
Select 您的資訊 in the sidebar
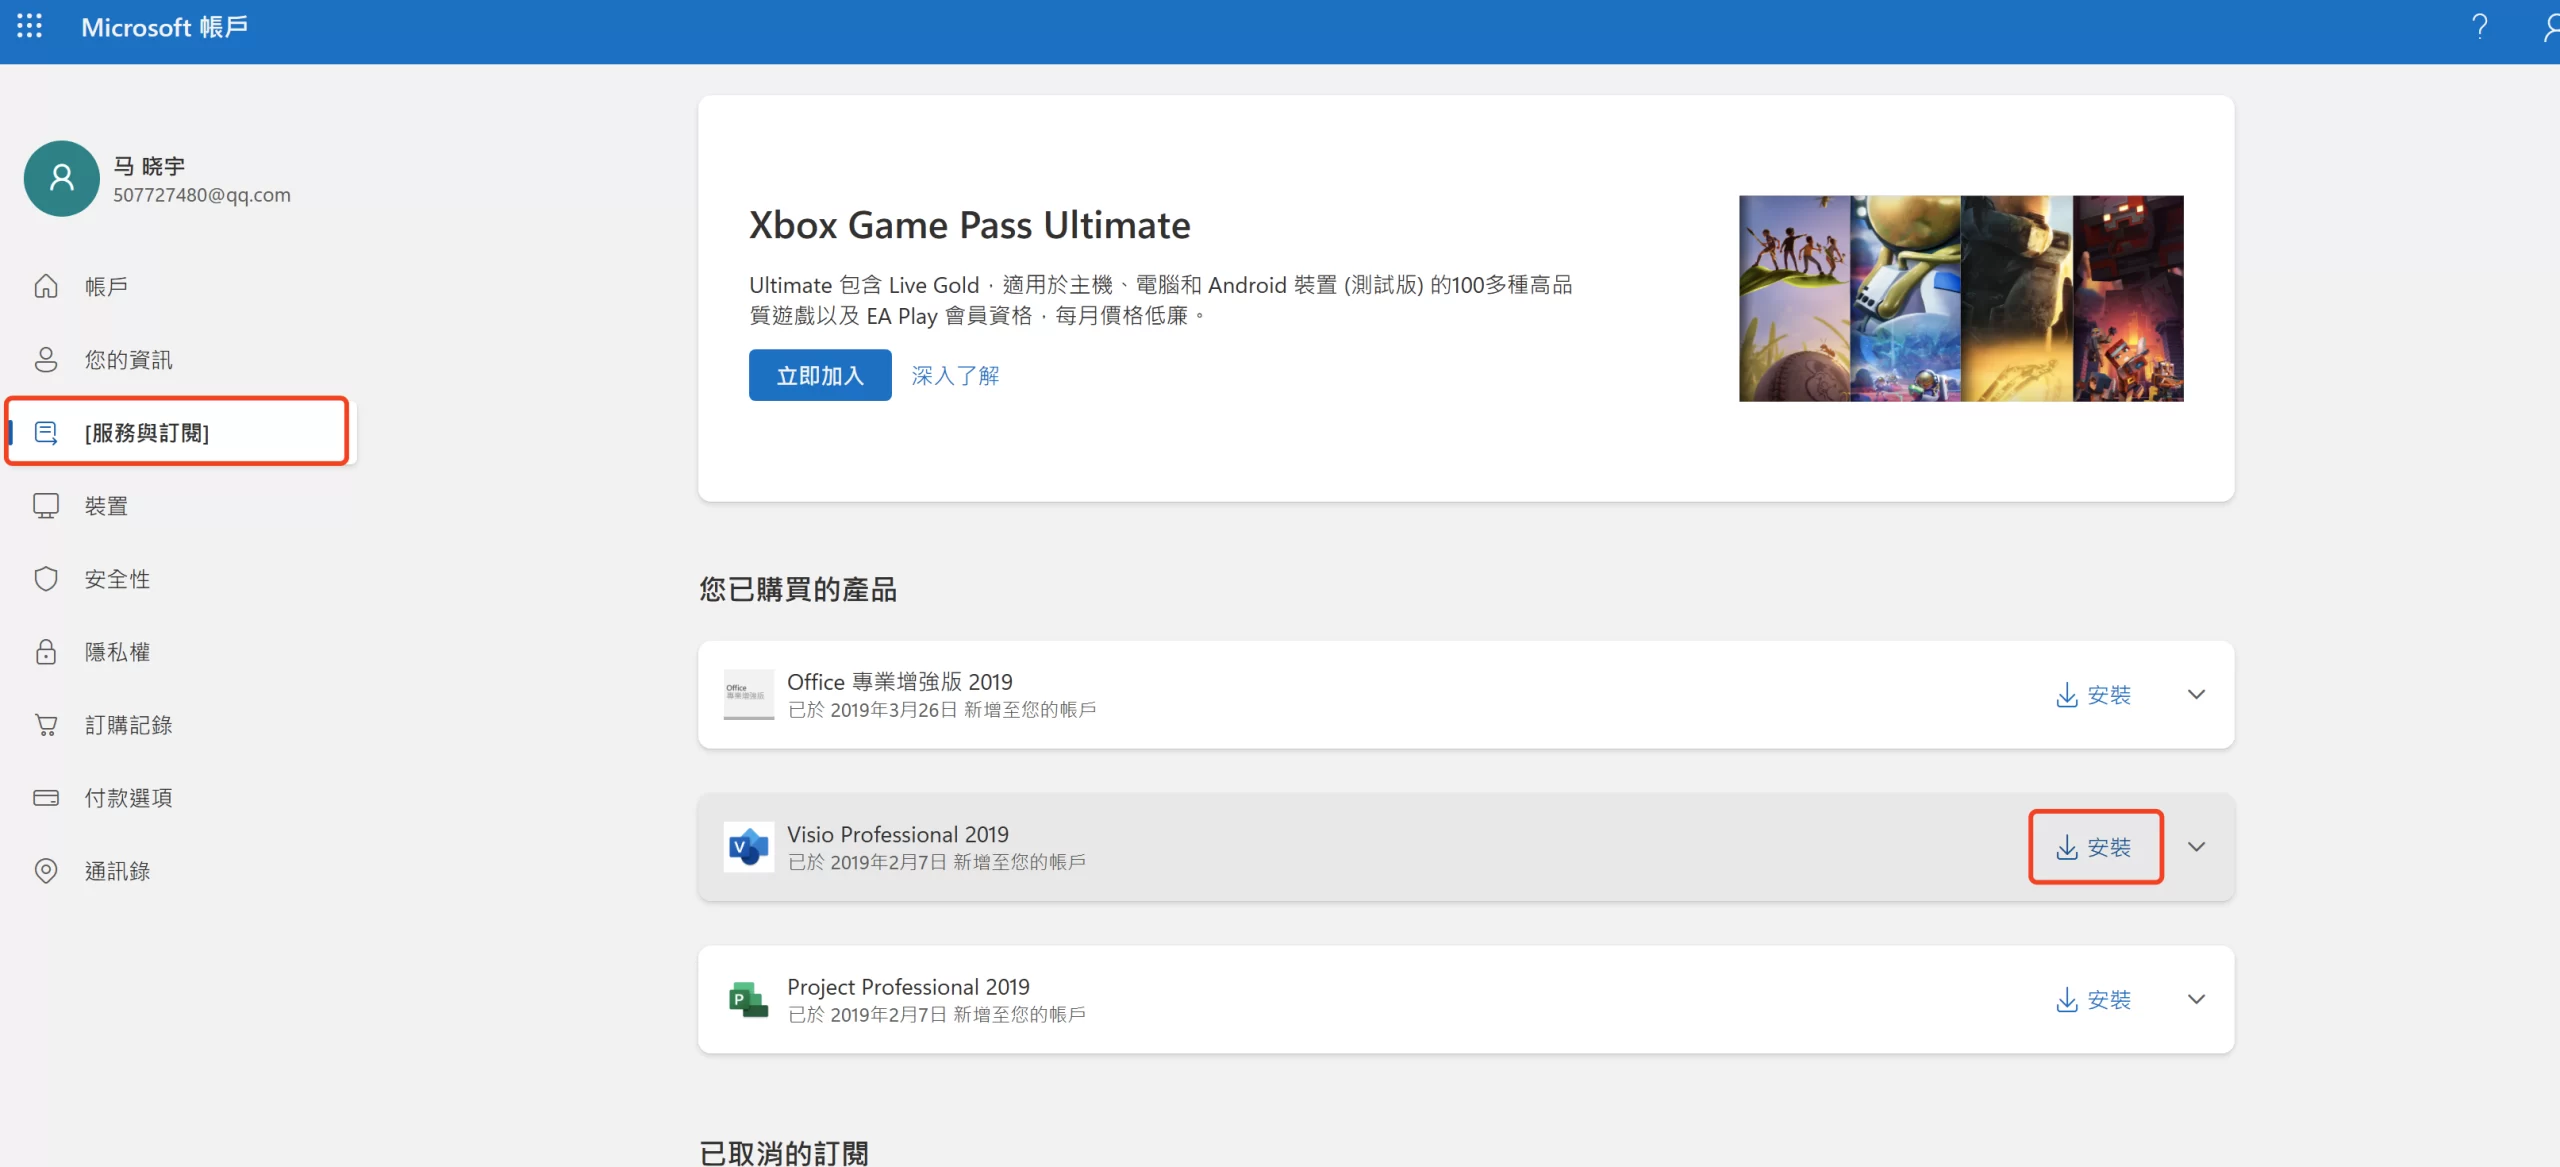point(128,360)
